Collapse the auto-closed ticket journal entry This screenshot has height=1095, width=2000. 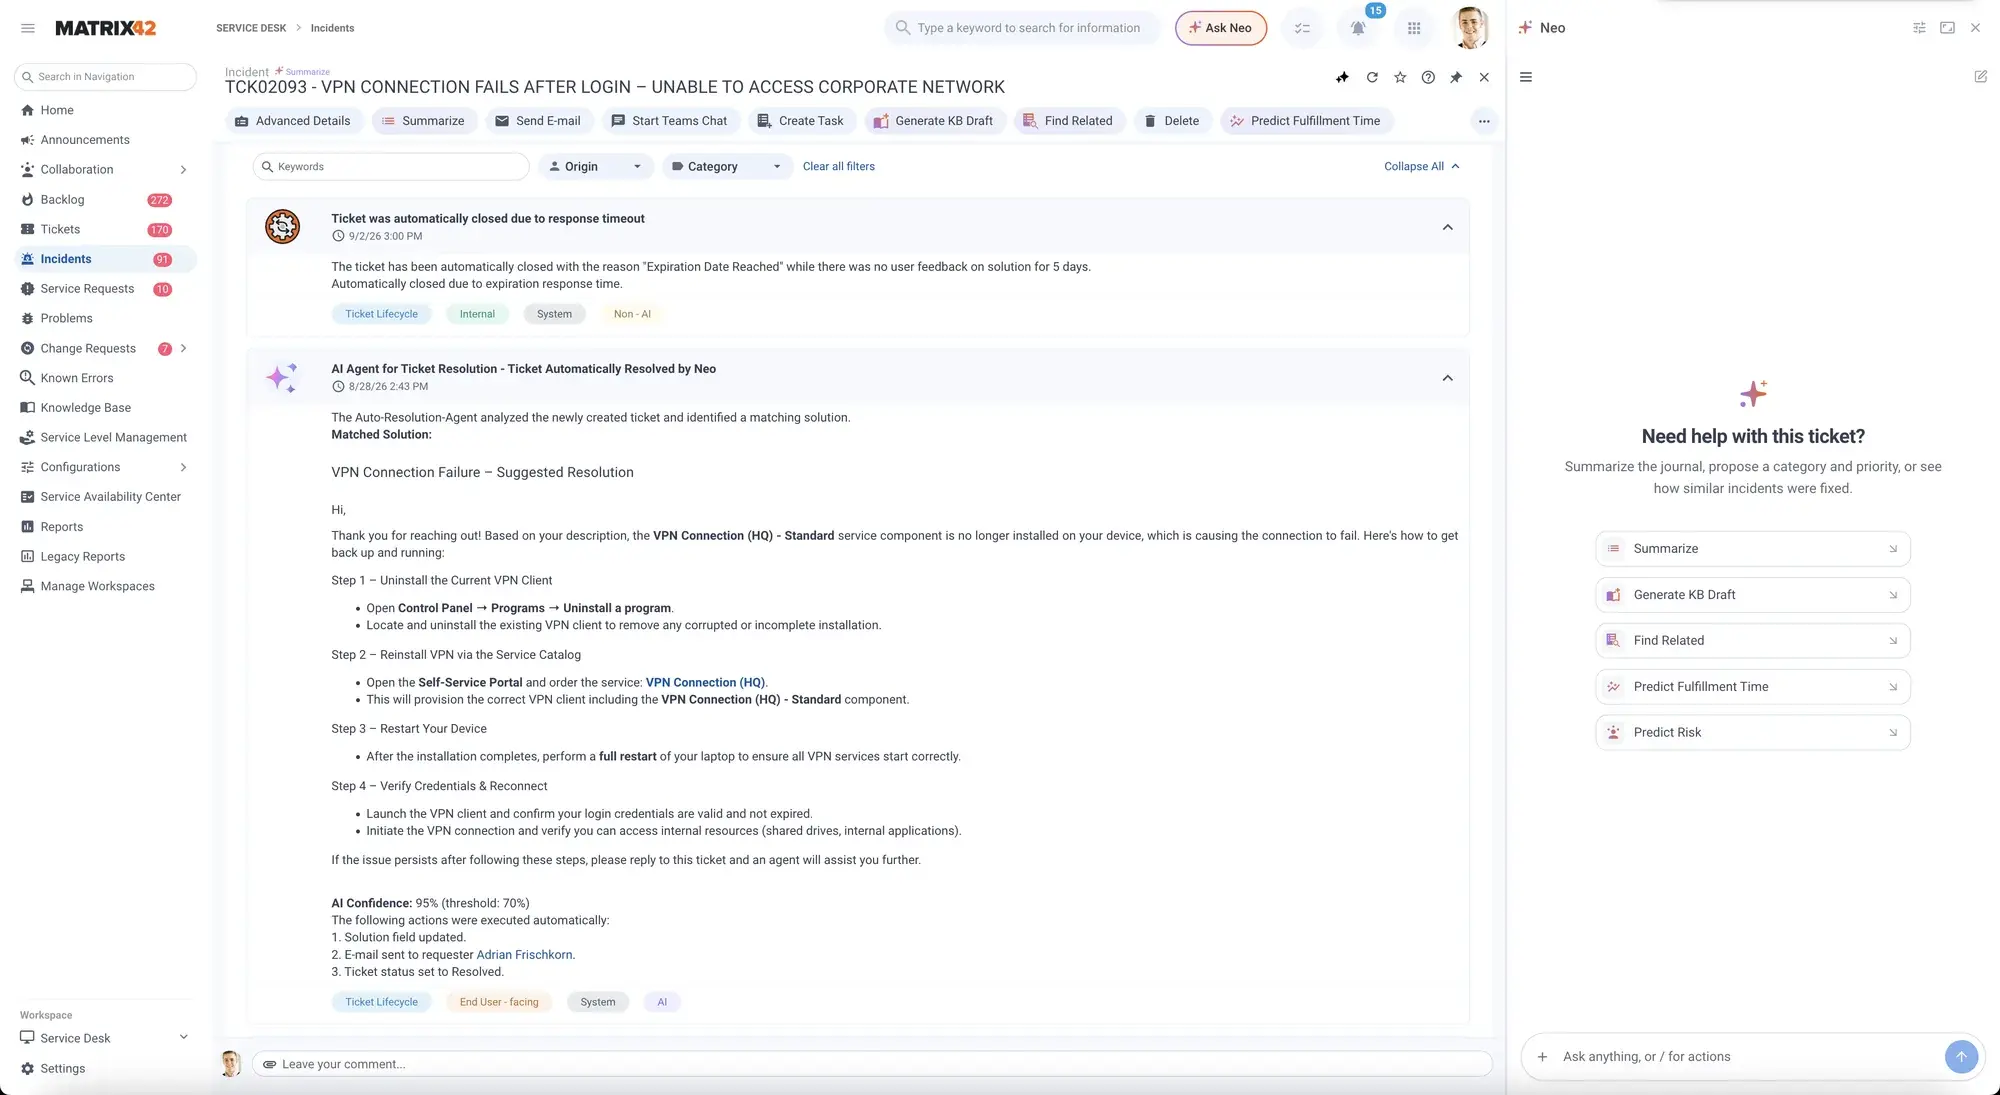point(1447,227)
